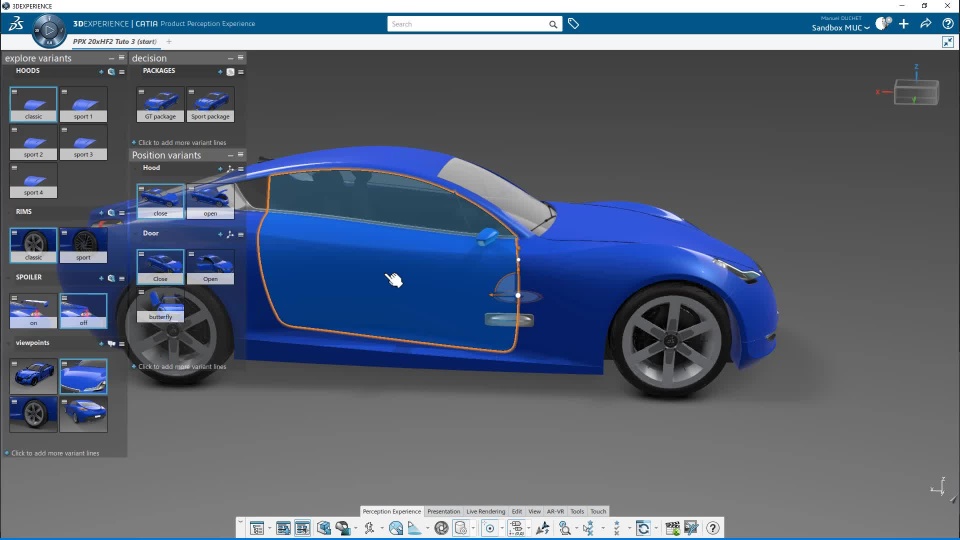Click the plus icon in top header

pos(904,24)
